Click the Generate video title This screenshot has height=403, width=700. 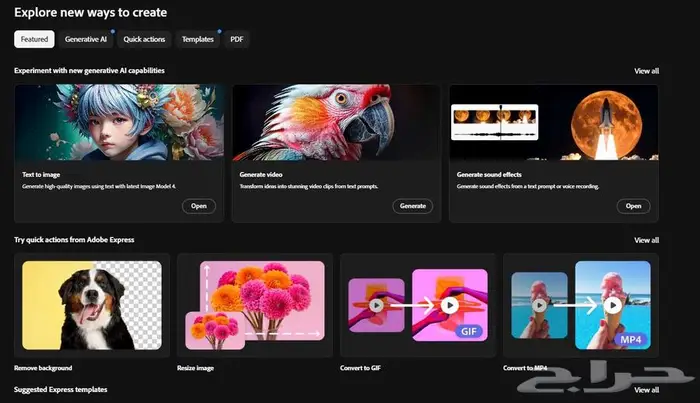[261, 175]
